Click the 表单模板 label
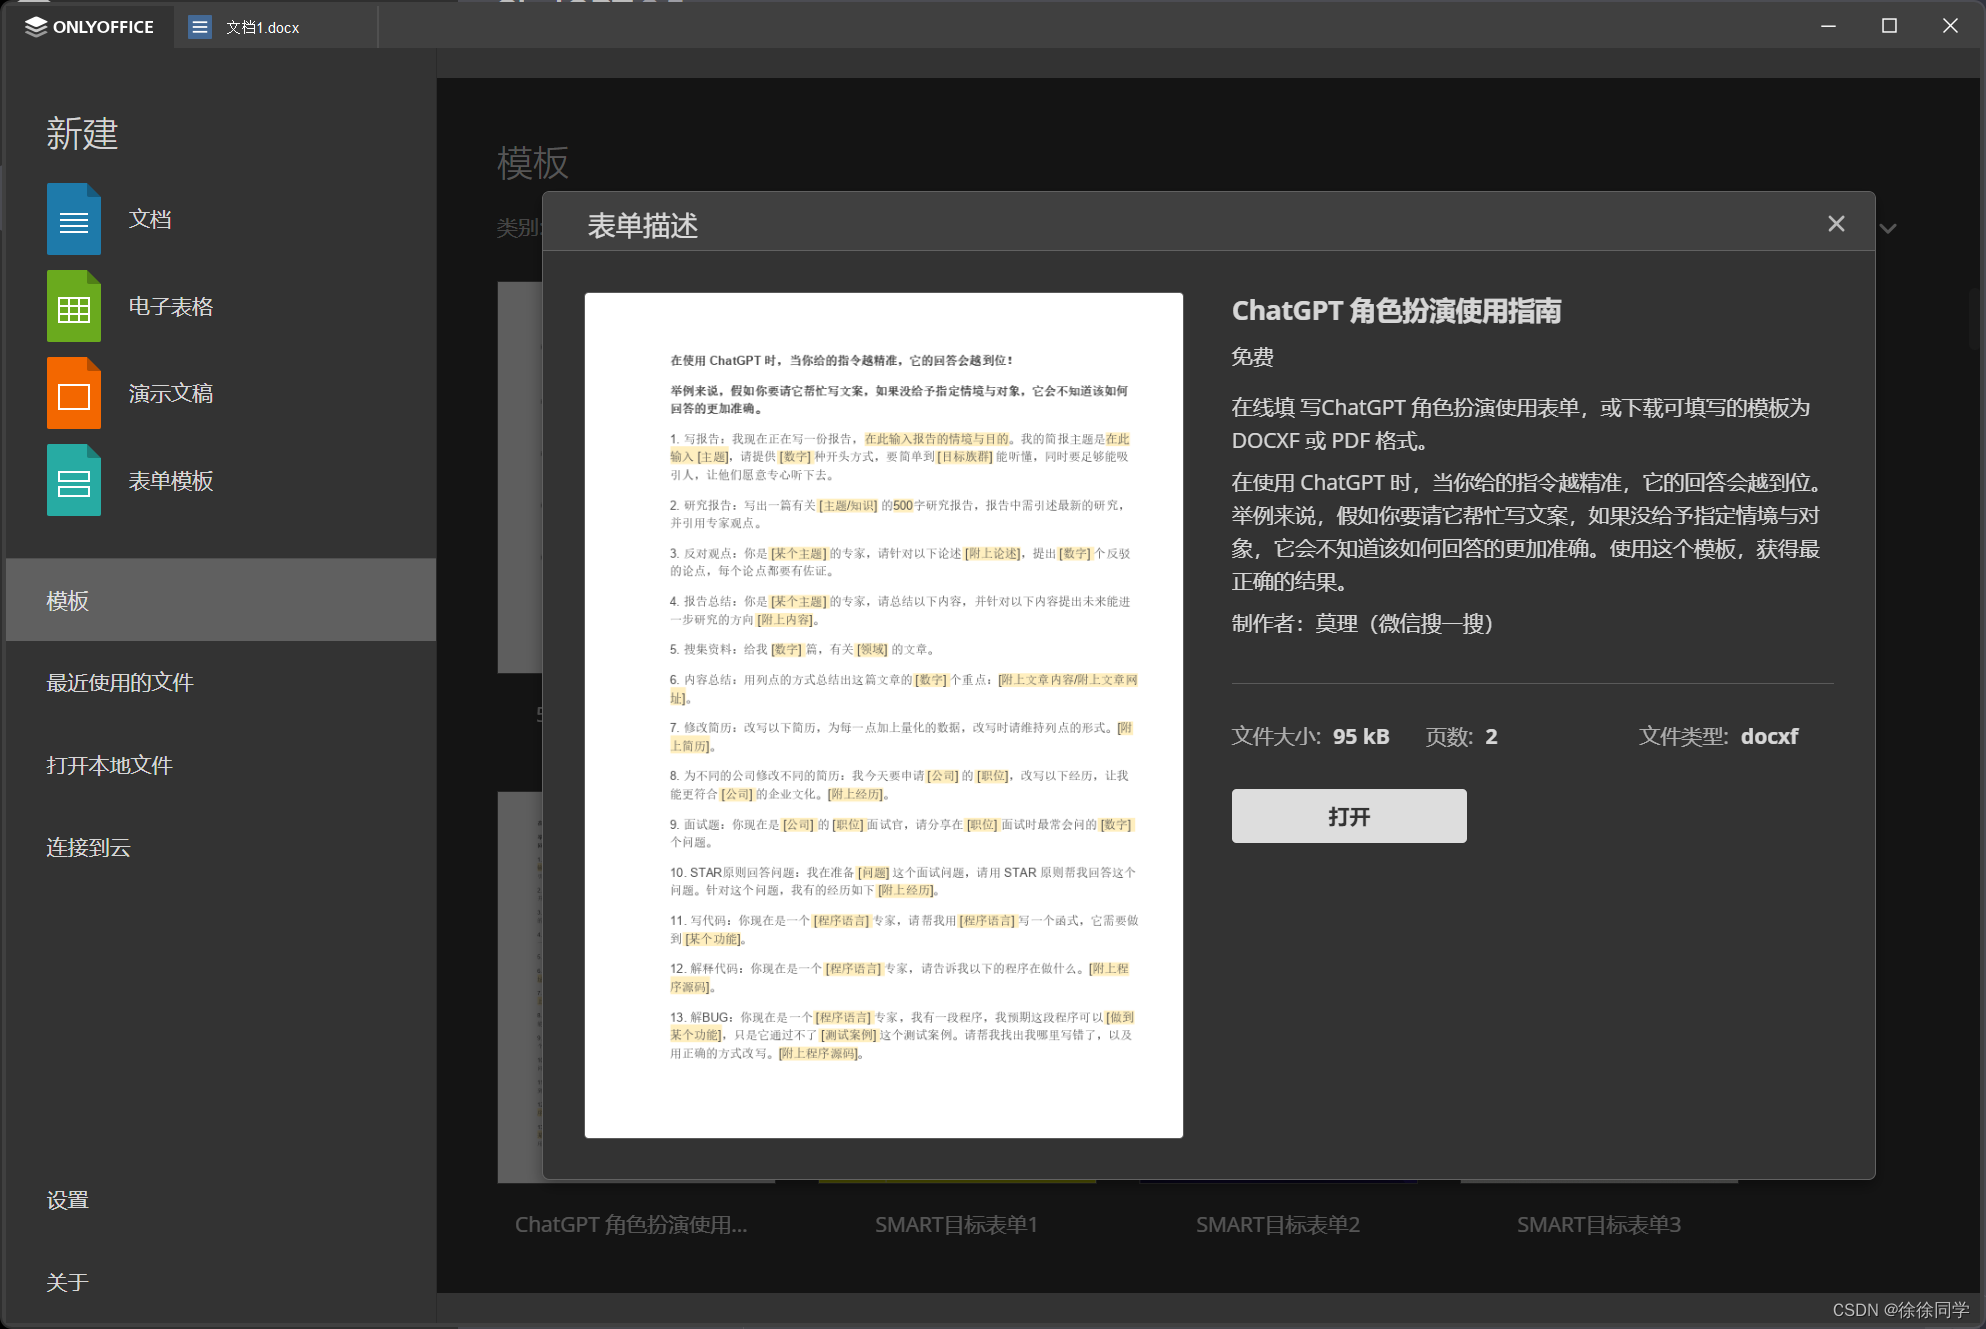Screen dimensions: 1986x1329 [x=171, y=481]
